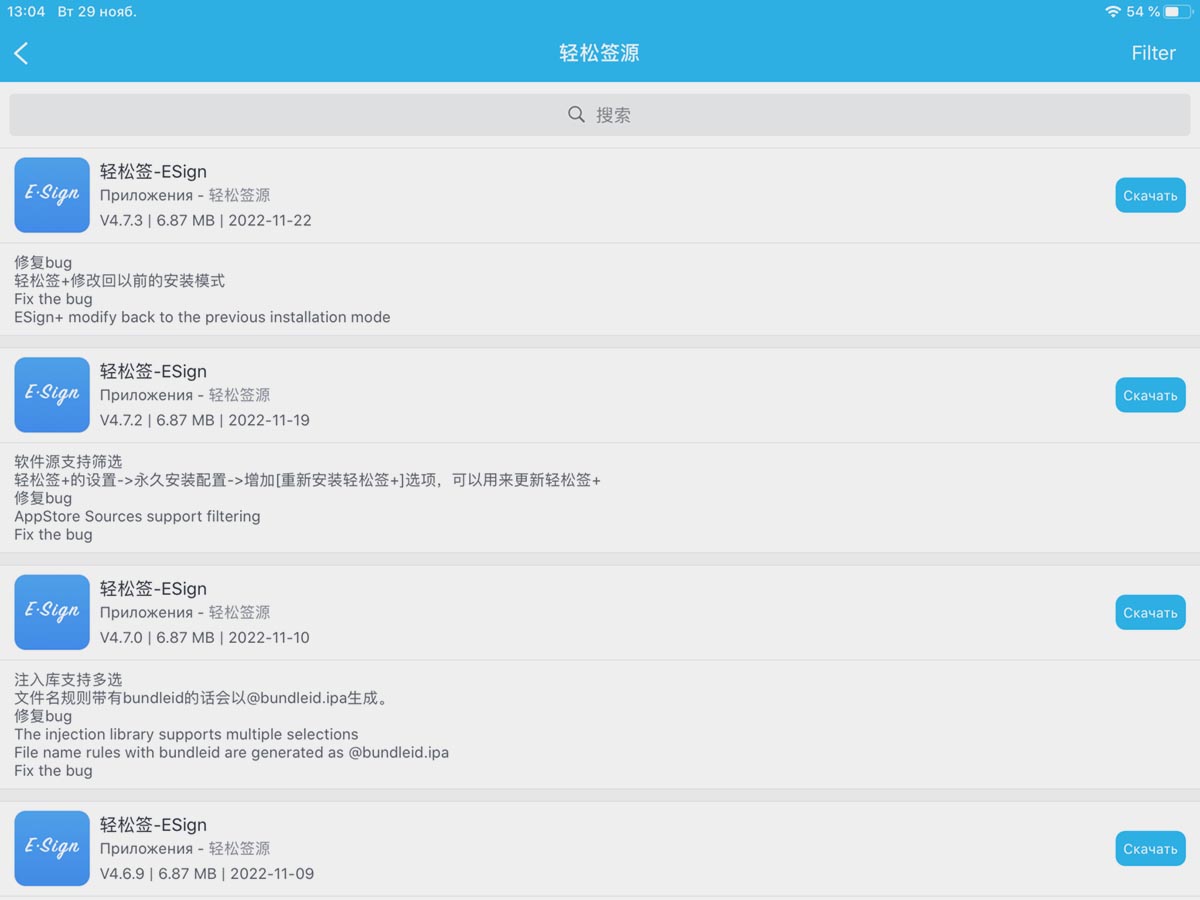The width and height of the screenshot is (1200, 900).
Task: Download ESign V4.7.2 with Скачать
Action: [1150, 395]
